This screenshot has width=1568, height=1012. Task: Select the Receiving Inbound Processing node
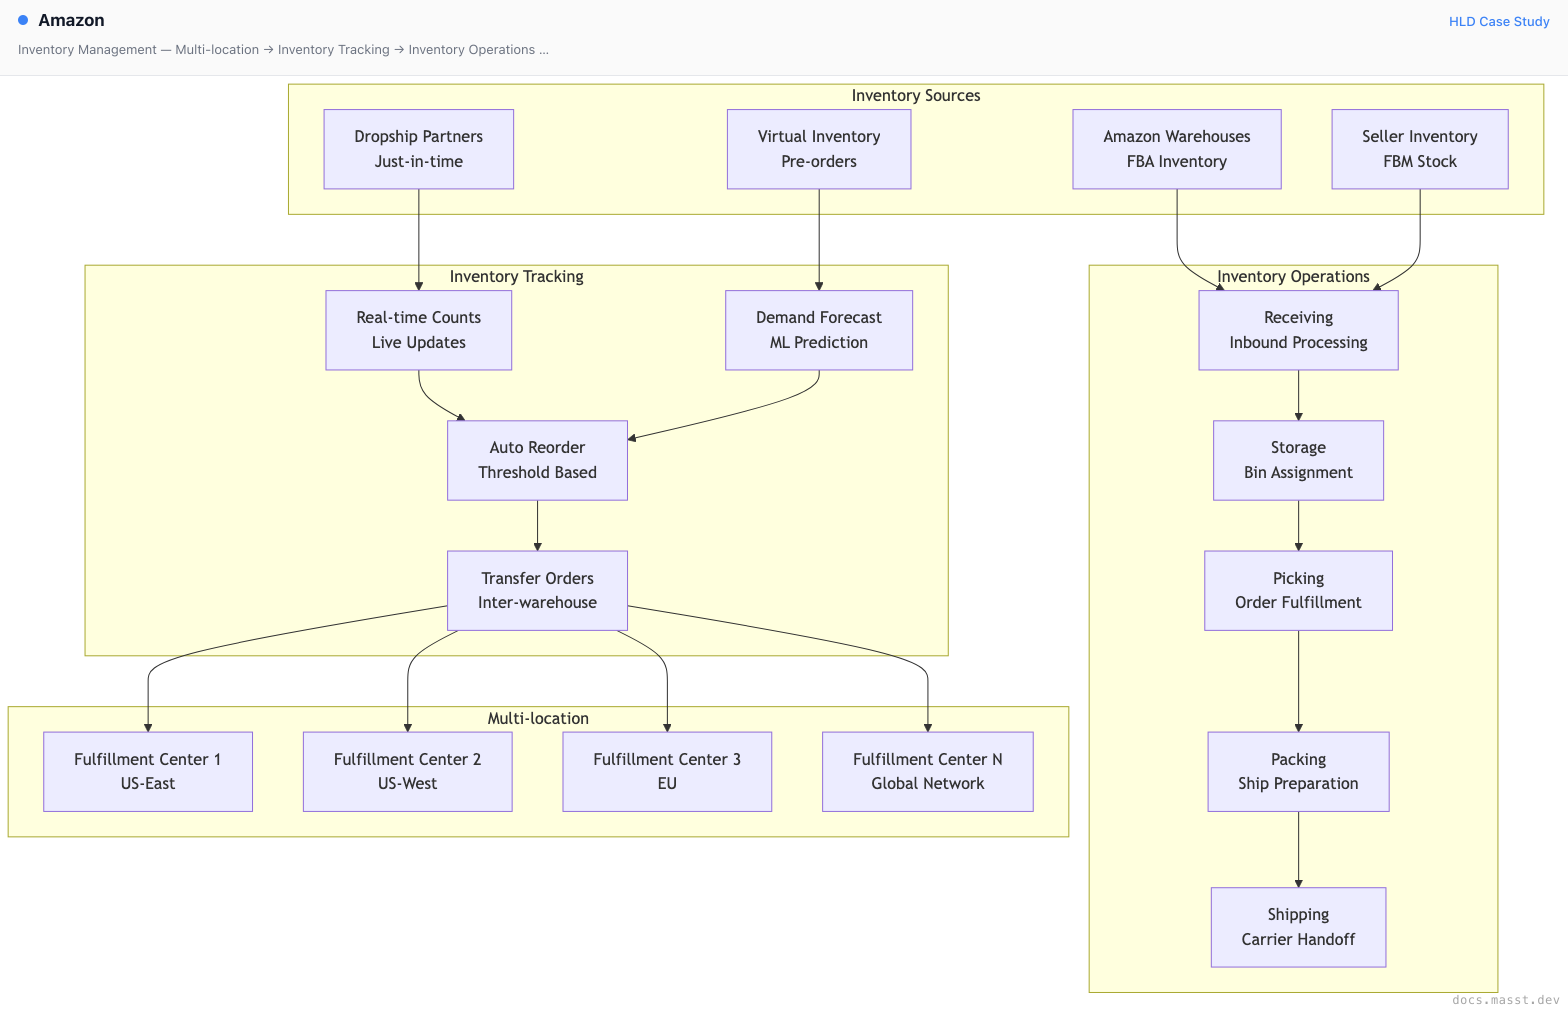pyautogui.click(x=1298, y=330)
